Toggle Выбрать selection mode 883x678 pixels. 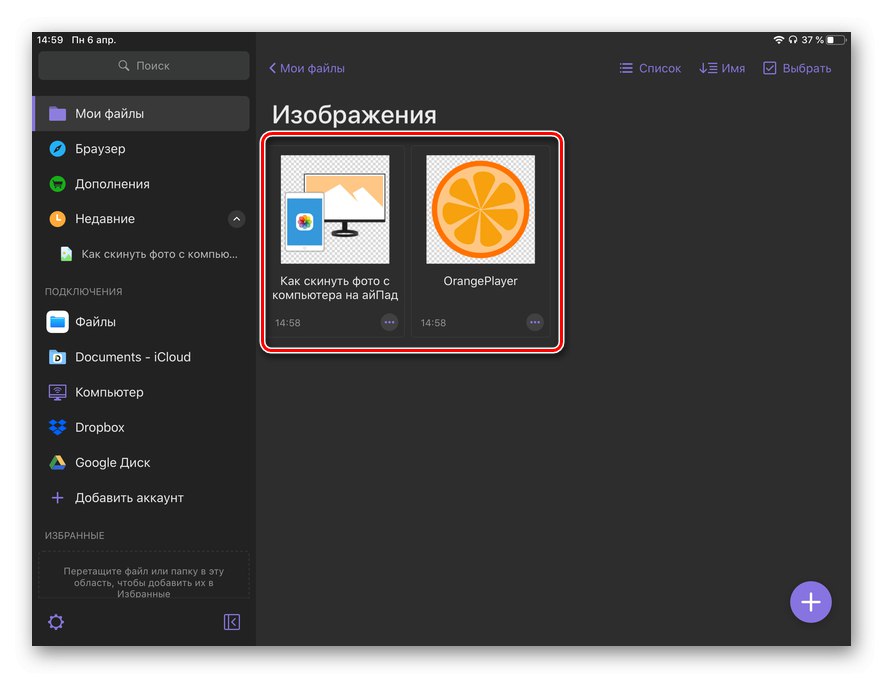pyautogui.click(x=797, y=68)
